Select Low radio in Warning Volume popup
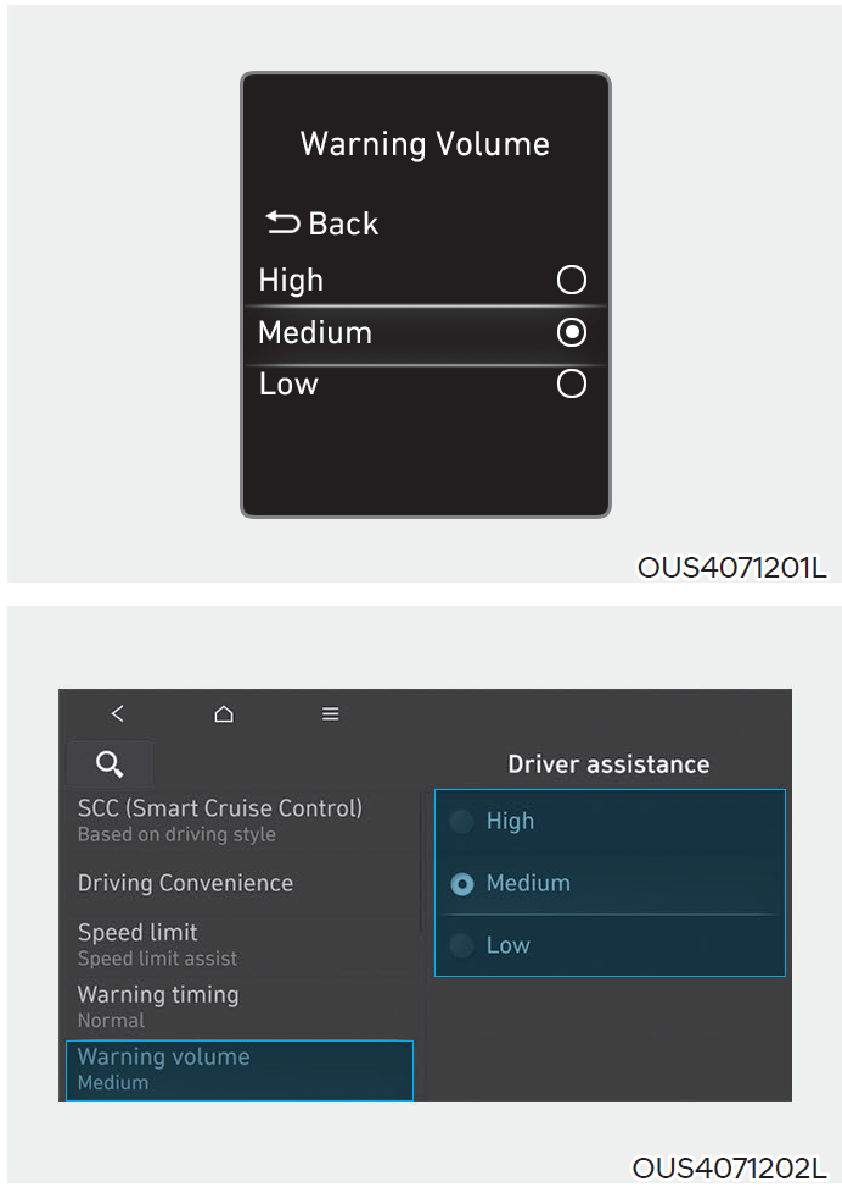This screenshot has width=842, height=1187. pos(571,384)
